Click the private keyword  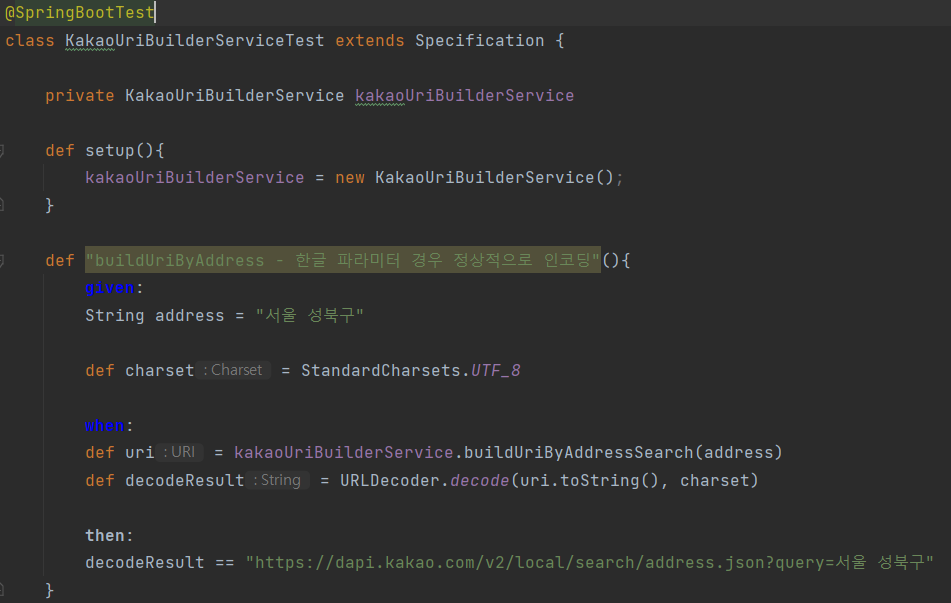click(x=79, y=96)
